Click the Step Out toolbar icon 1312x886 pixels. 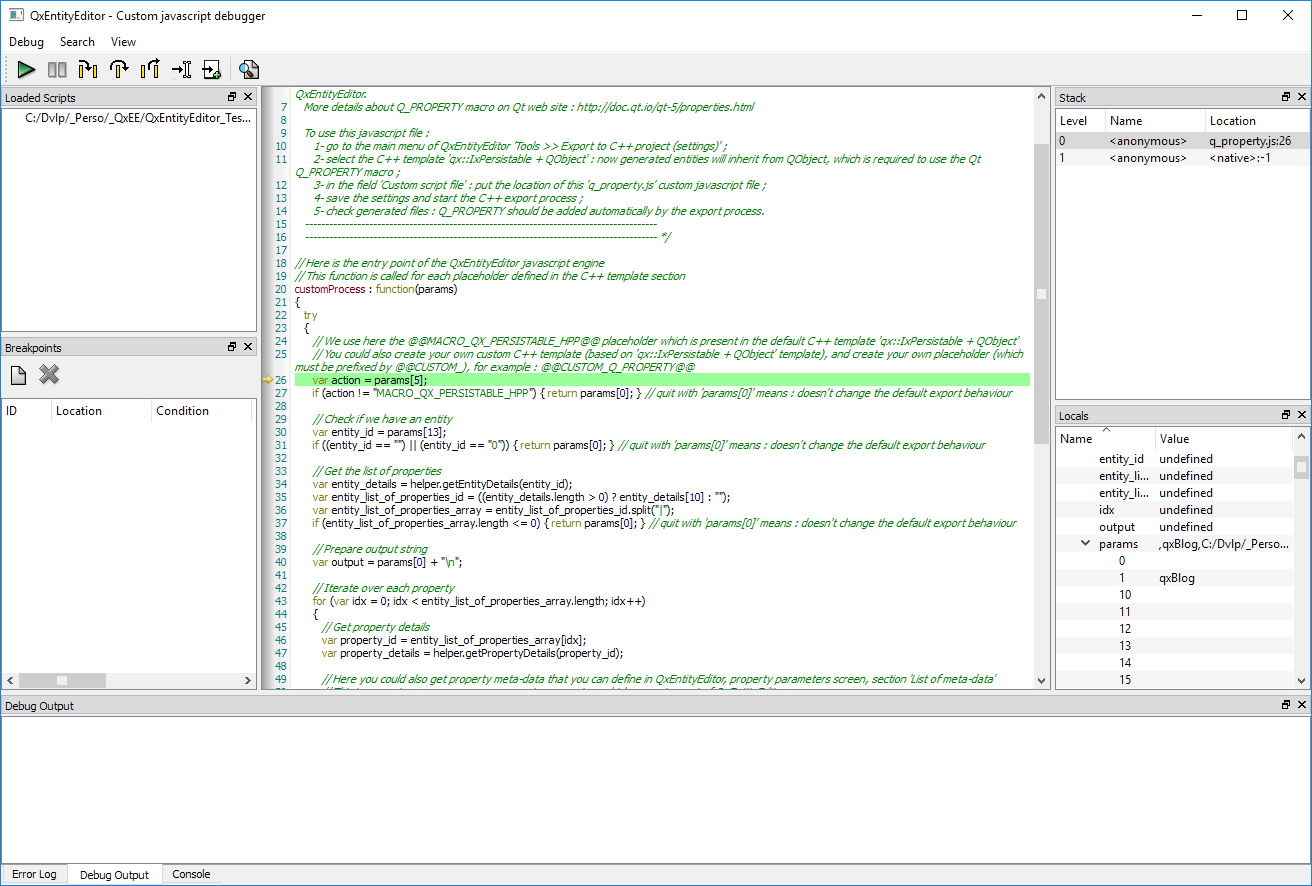pos(150,70)
